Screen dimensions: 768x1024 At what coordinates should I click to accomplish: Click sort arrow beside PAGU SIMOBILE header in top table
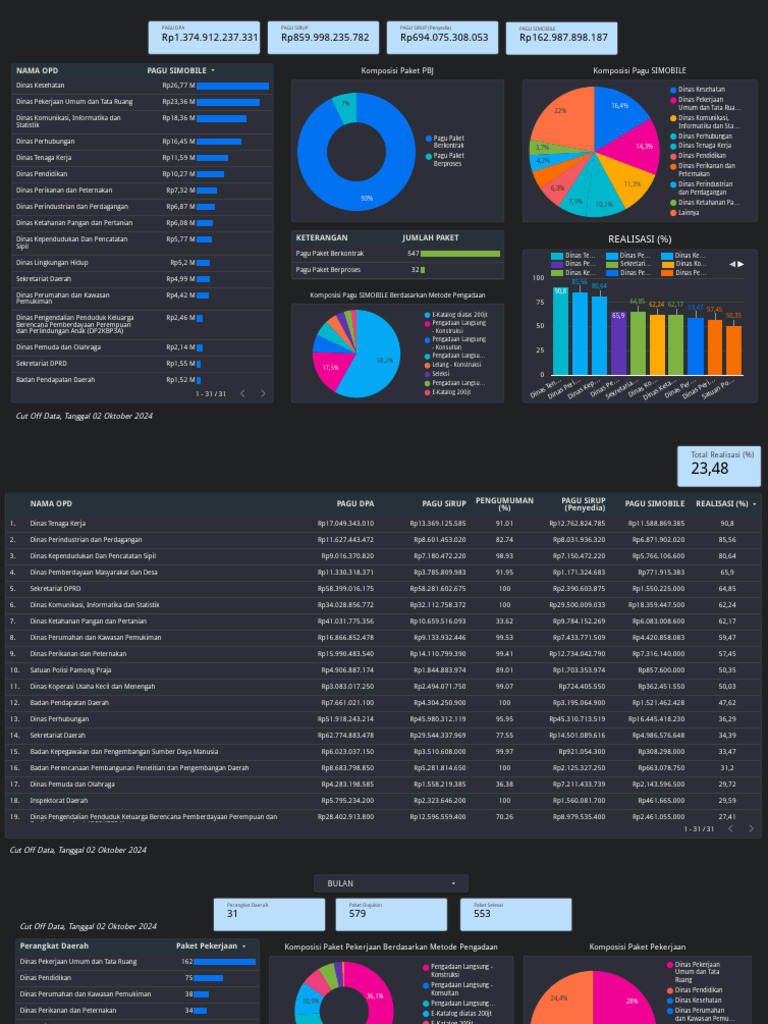coord(213,71)
